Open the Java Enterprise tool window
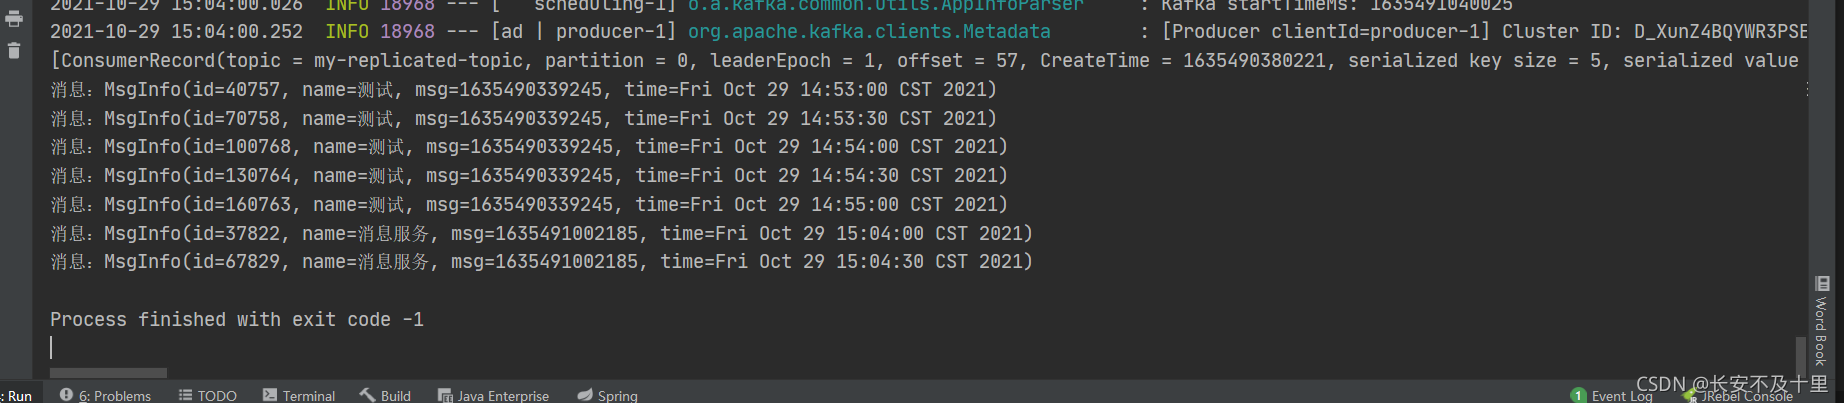 493,395
